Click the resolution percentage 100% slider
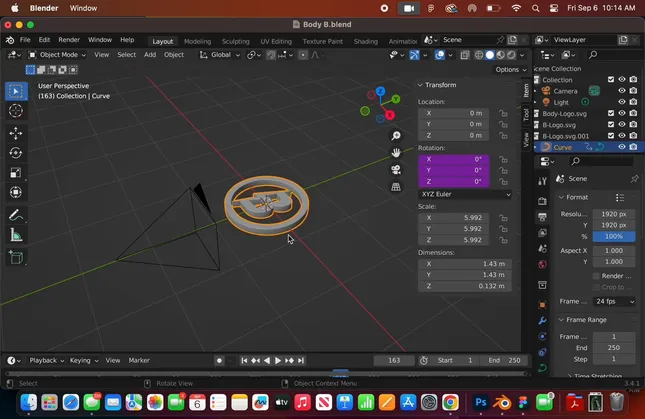645x419 pixels. coord(614,236)
